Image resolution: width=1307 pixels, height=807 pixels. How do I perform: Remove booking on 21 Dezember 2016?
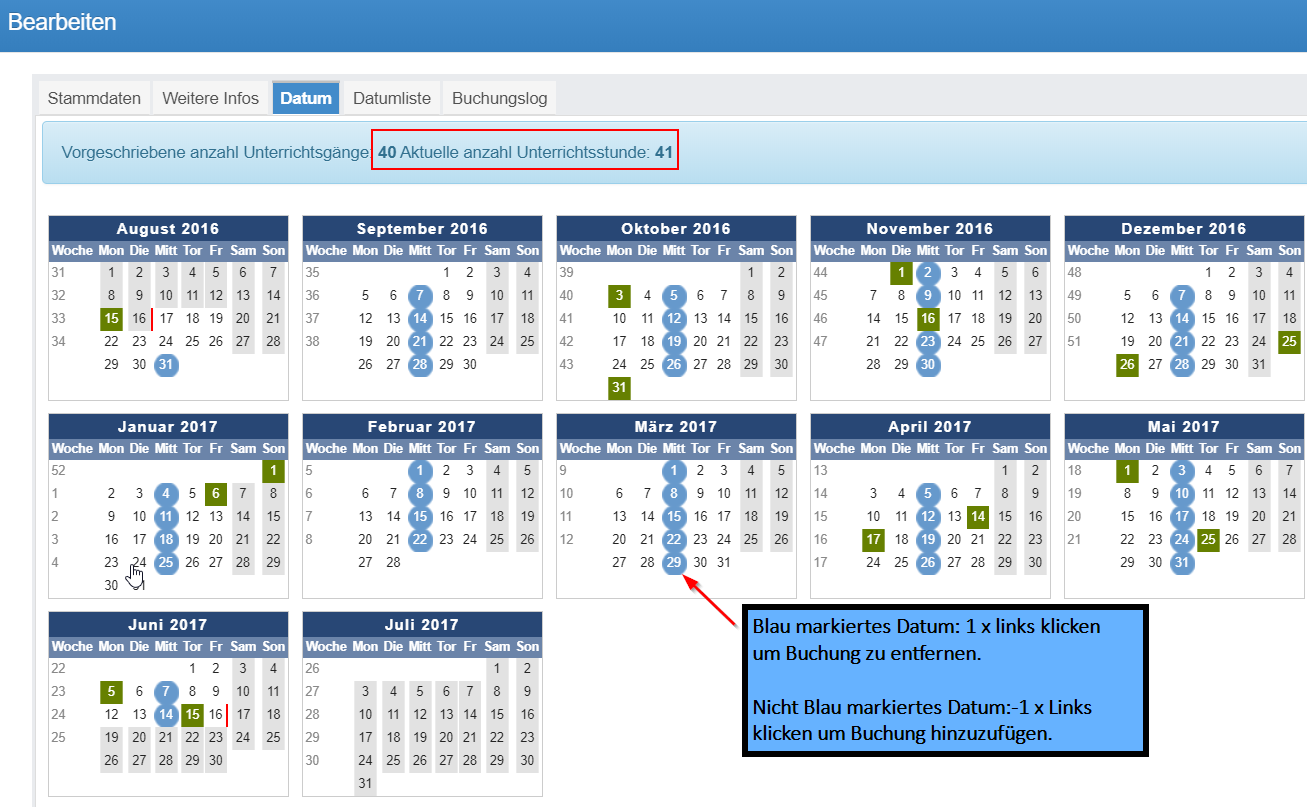(1182, 342)
